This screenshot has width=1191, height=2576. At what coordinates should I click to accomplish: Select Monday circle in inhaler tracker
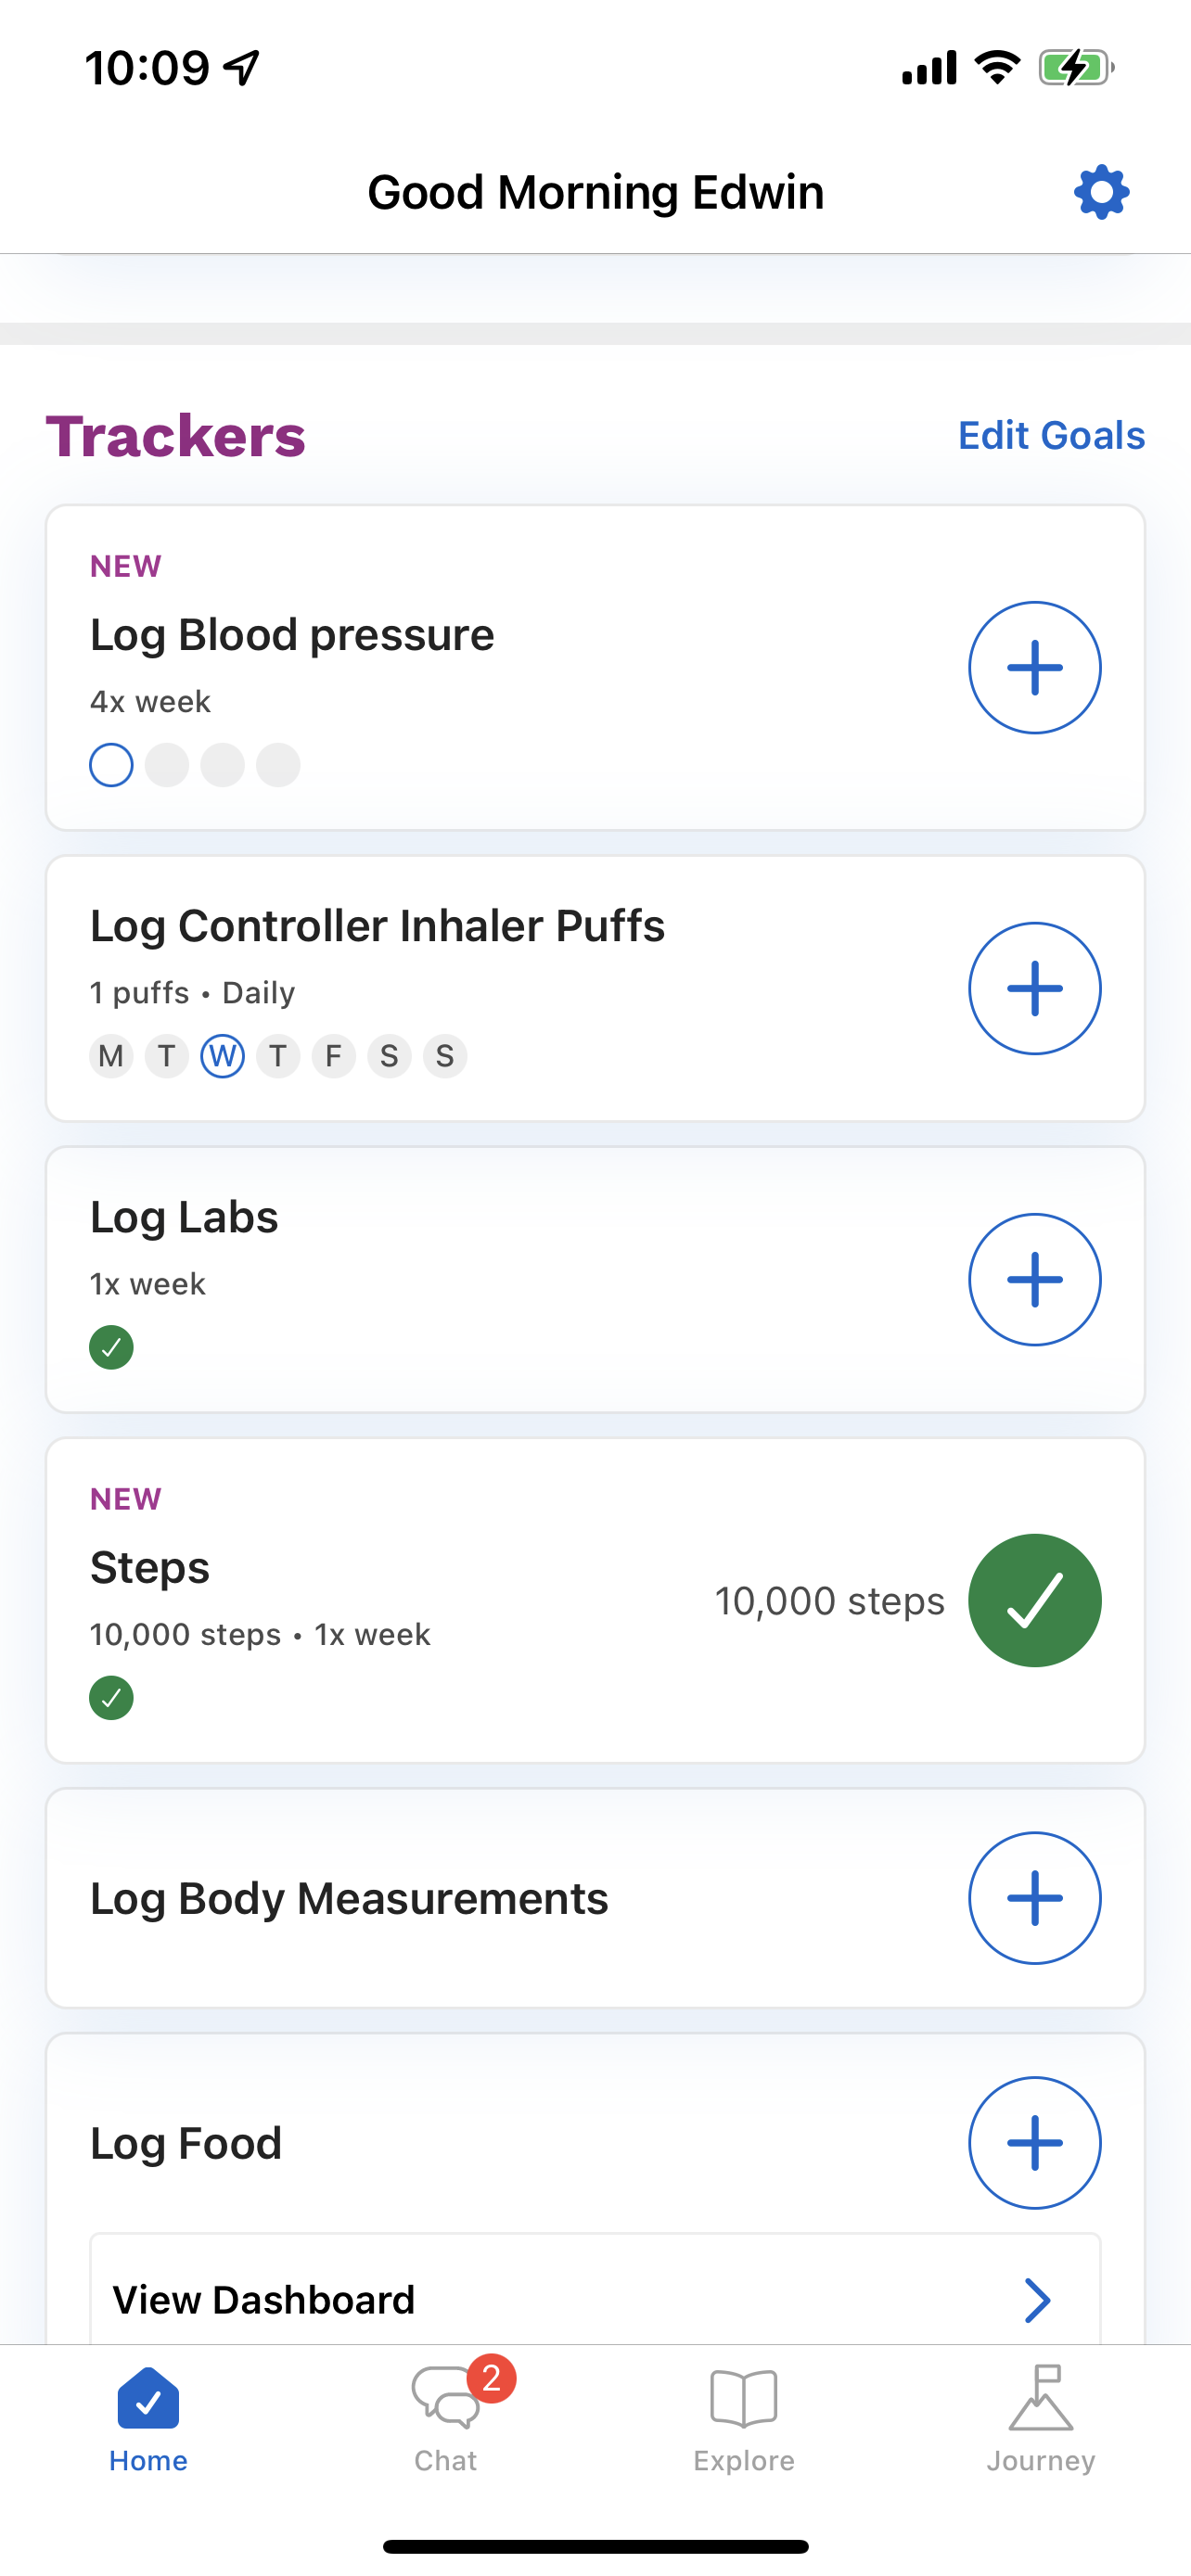click(x=111, y=1056)
